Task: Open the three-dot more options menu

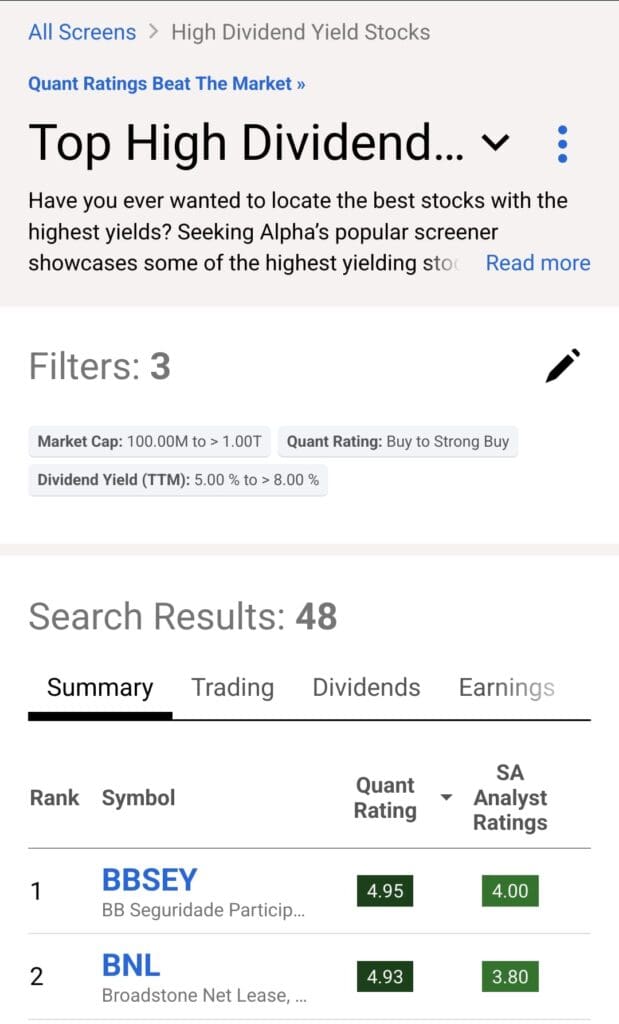Action: (x=562, y=145)
